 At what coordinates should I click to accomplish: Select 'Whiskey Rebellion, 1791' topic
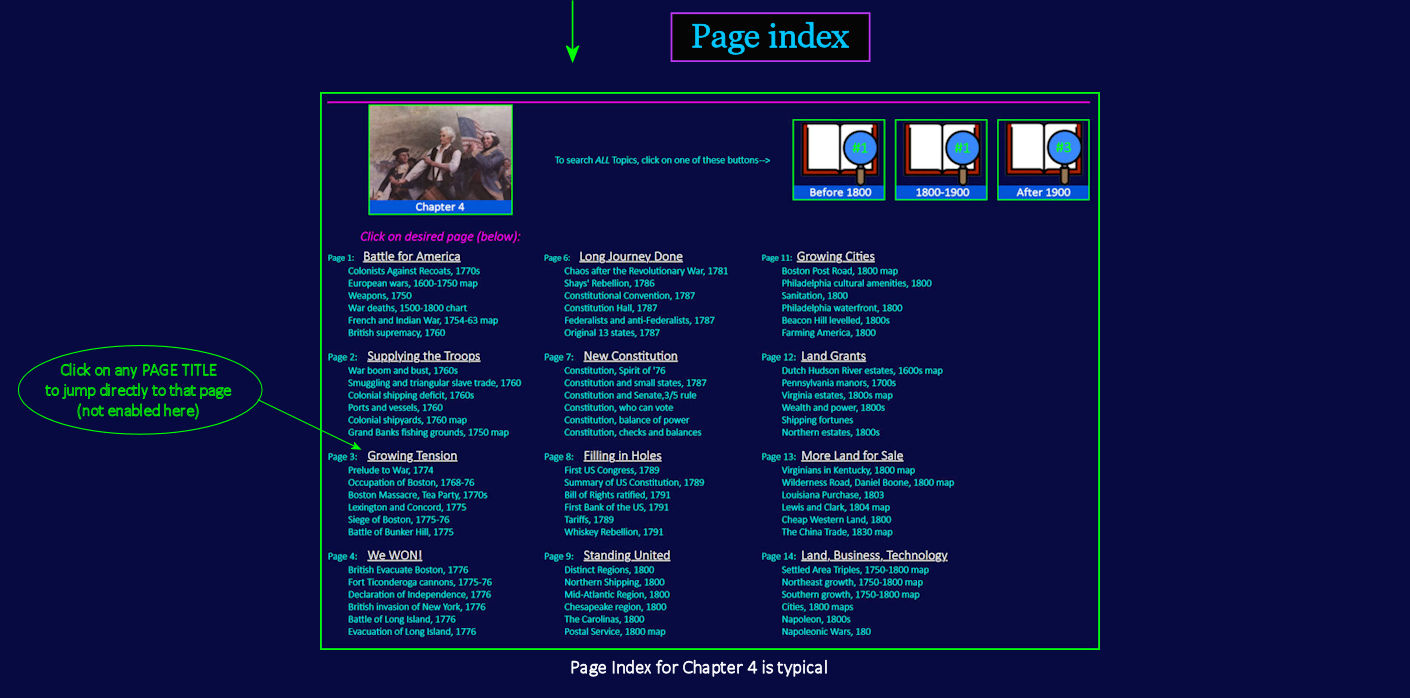(x=614, y=532)
